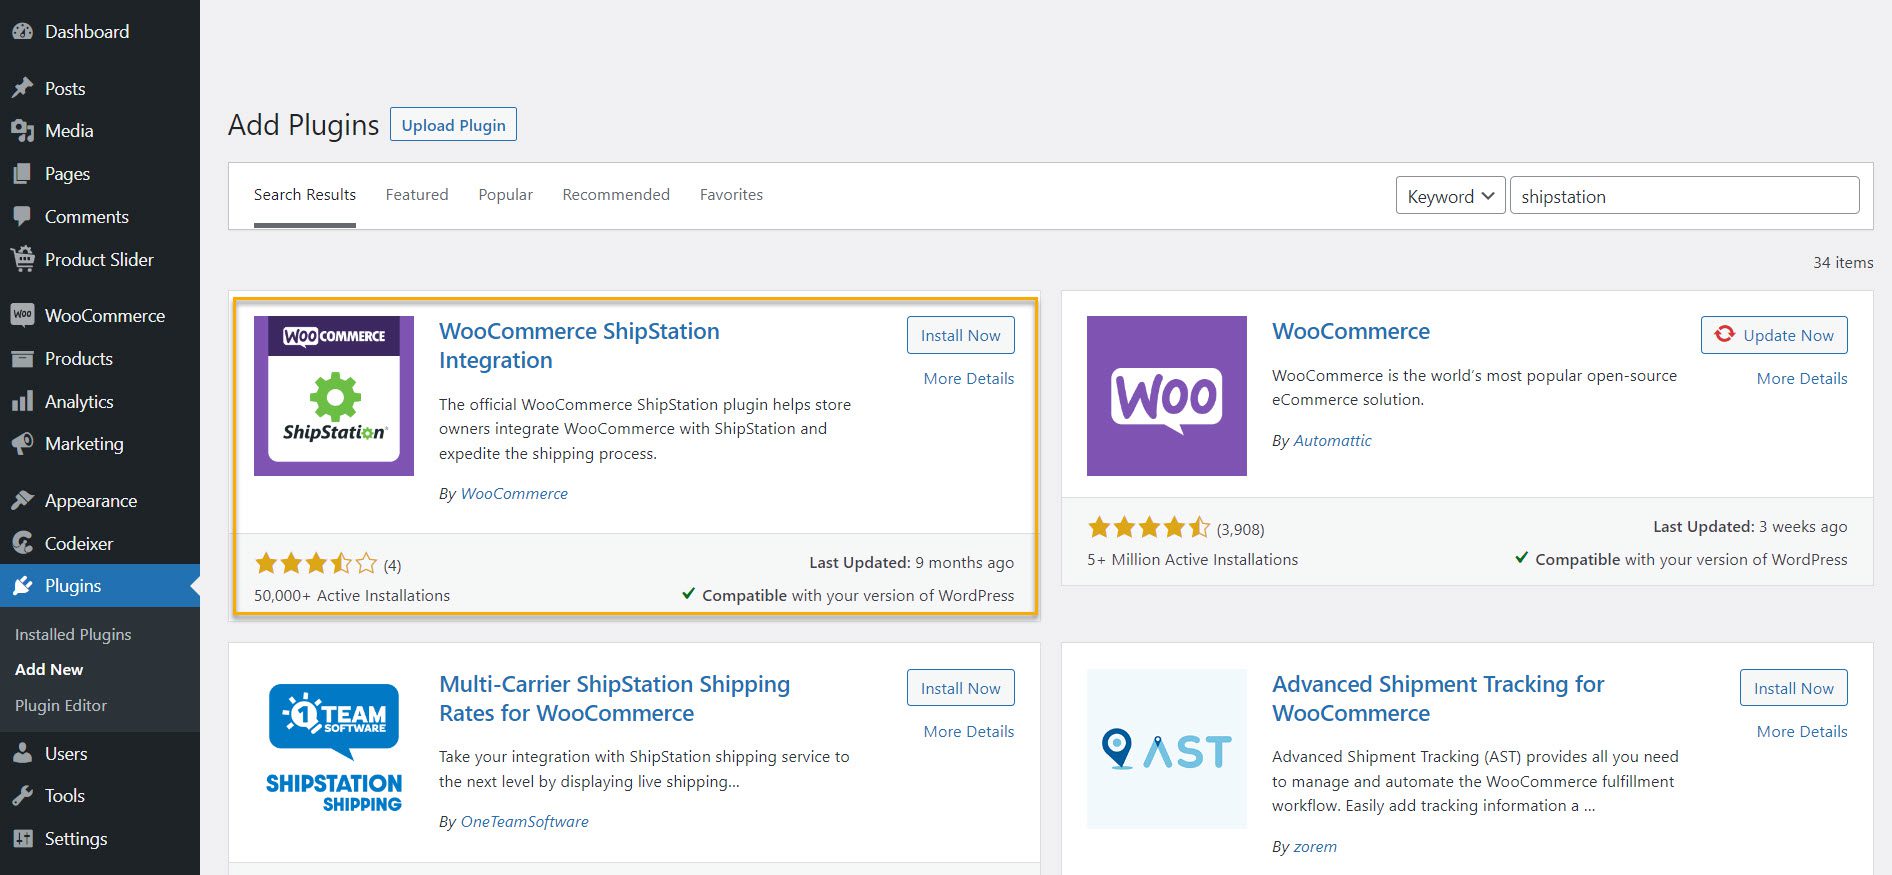Go to Posts in the sidebar
Image resolution: width=1892 pixels, height=875 pixels.
click(x=100, y=89)
